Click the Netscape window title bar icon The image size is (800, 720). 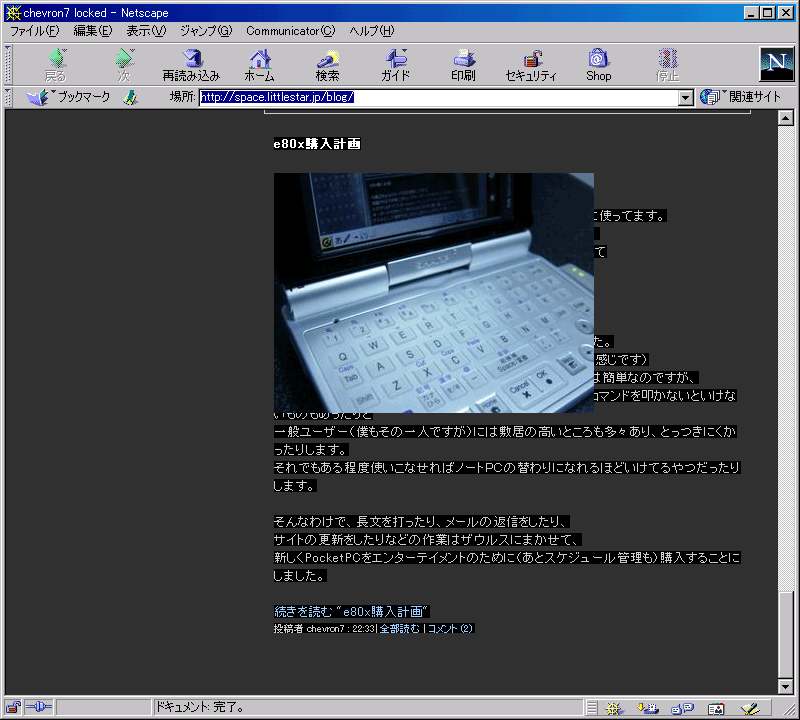(13, 13)
